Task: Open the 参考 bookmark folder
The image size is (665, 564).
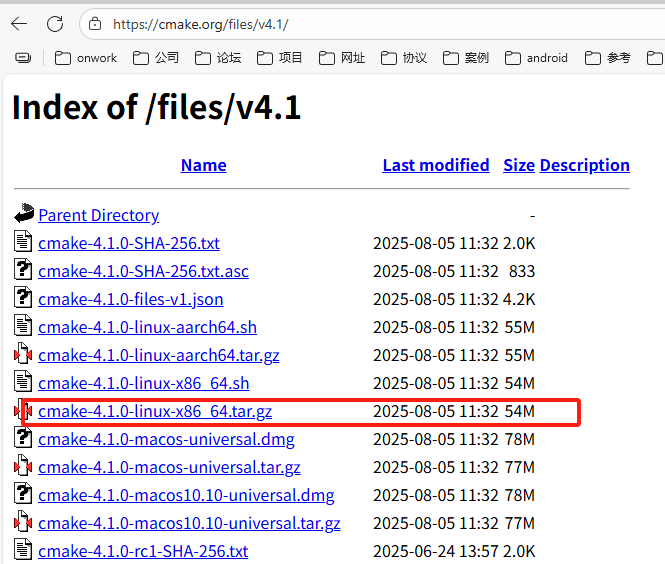Action: (608, 58)
